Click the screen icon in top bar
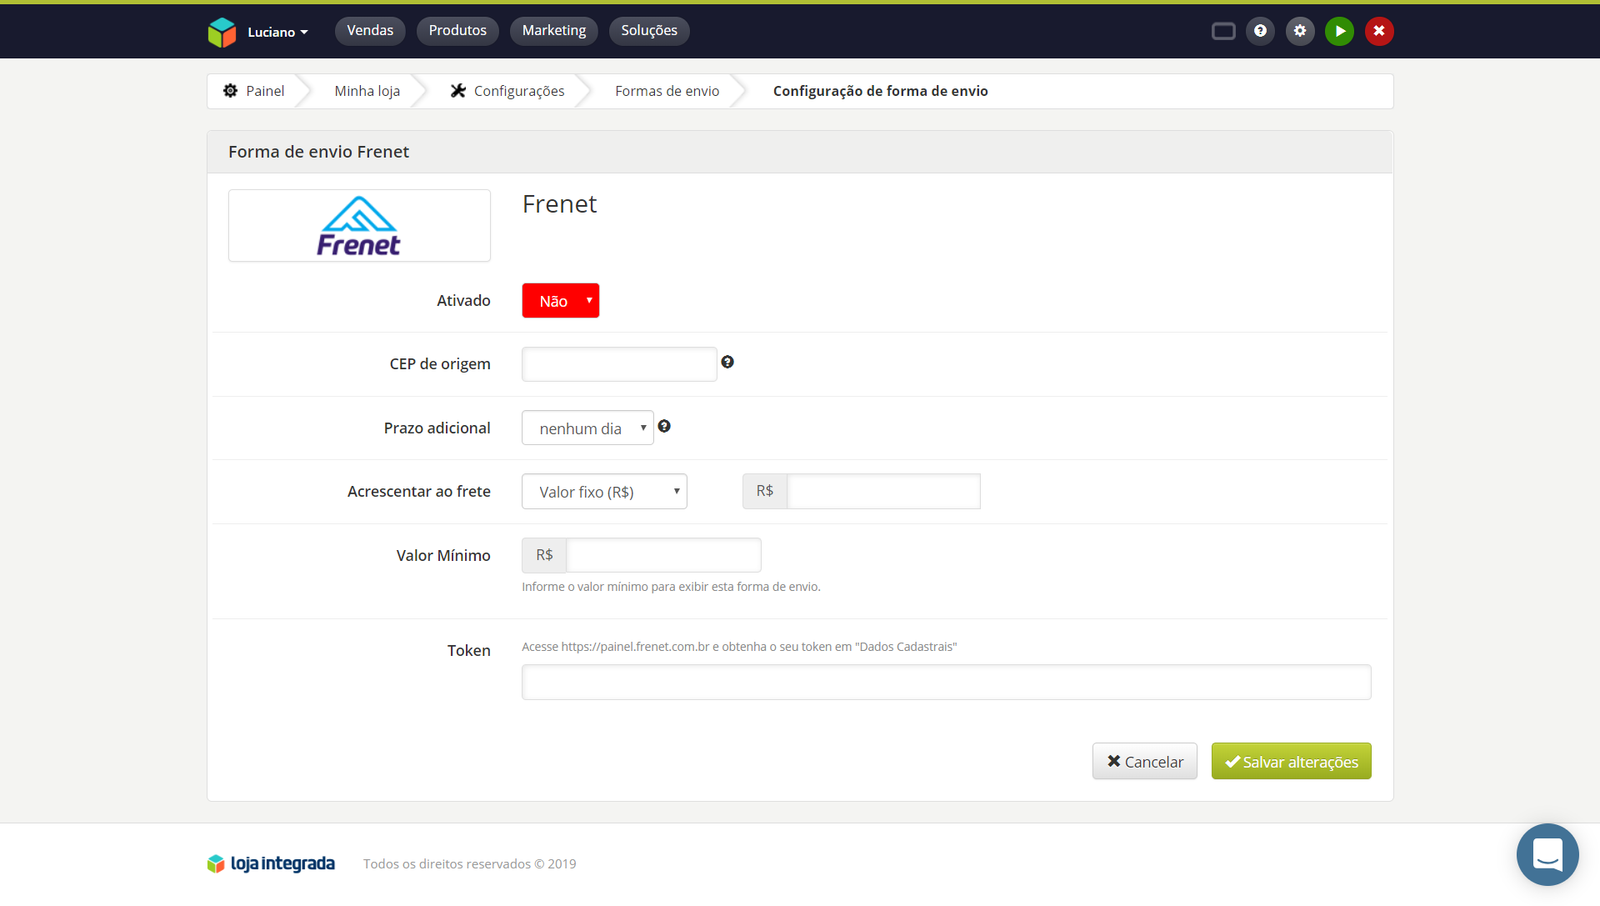1600x906 pixels. (x=1223, y=31)
